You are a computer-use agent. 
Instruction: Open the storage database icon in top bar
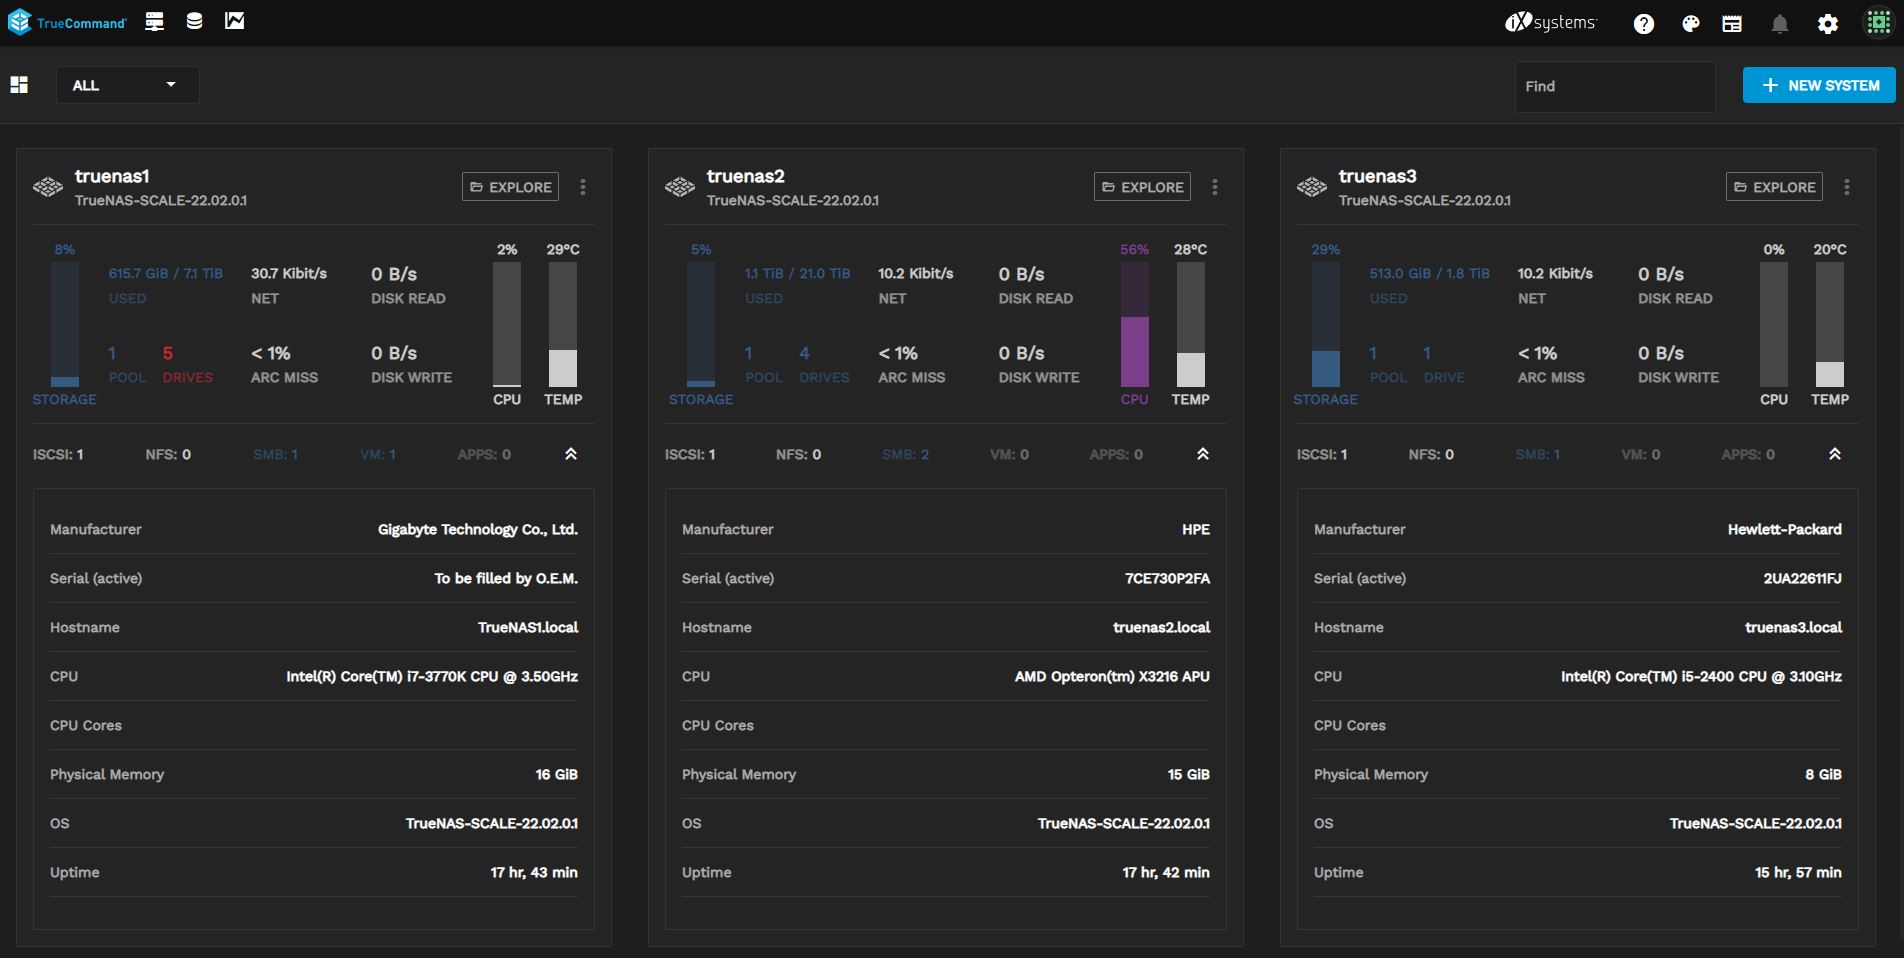coord(194,21)
